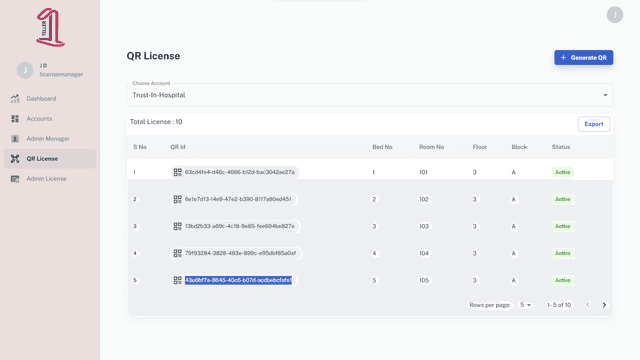Image resolution: width=640 pixels, height=360 pixels.
Task: Click the Room No column header
Action: click(431, 147)
